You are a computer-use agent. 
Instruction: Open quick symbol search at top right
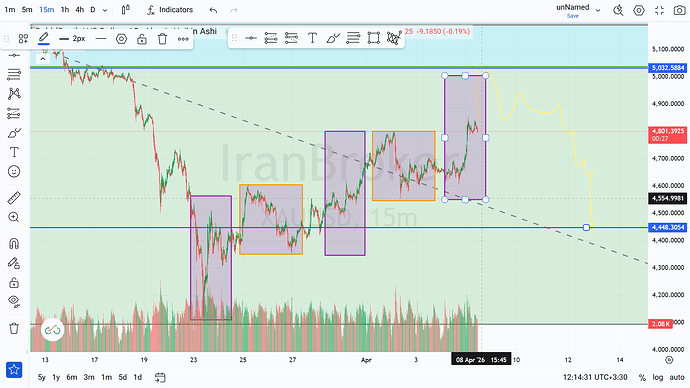[618, 10]
